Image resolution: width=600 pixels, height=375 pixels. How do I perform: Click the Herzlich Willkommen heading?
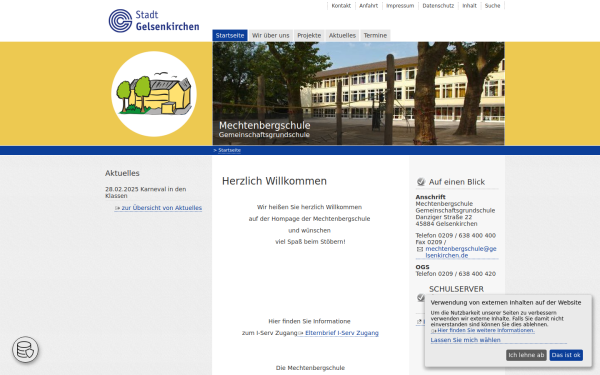pos(274,181)
